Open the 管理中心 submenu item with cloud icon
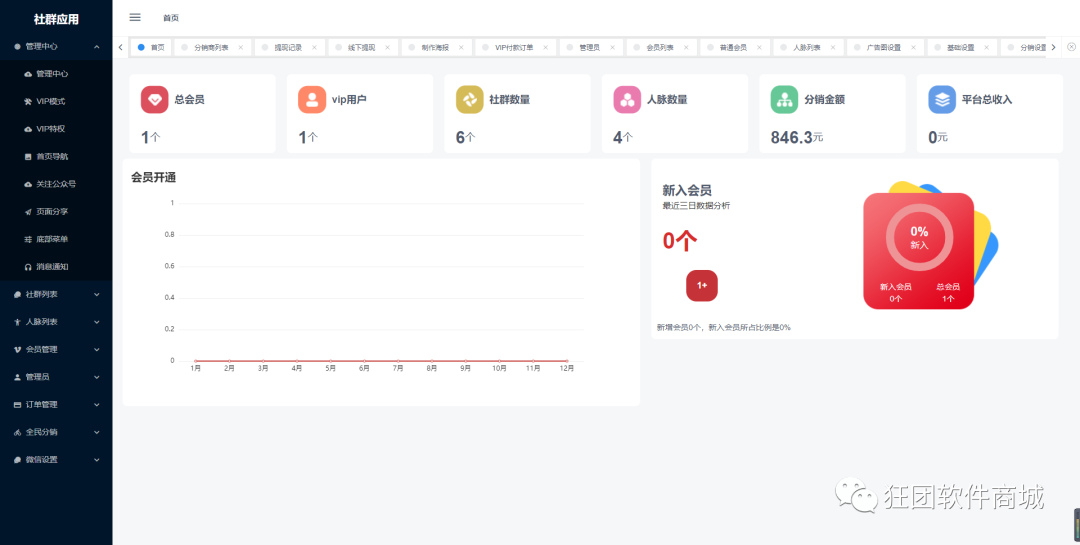The width and height of the screenshot is (1080, 545). (x=56, y=74)
